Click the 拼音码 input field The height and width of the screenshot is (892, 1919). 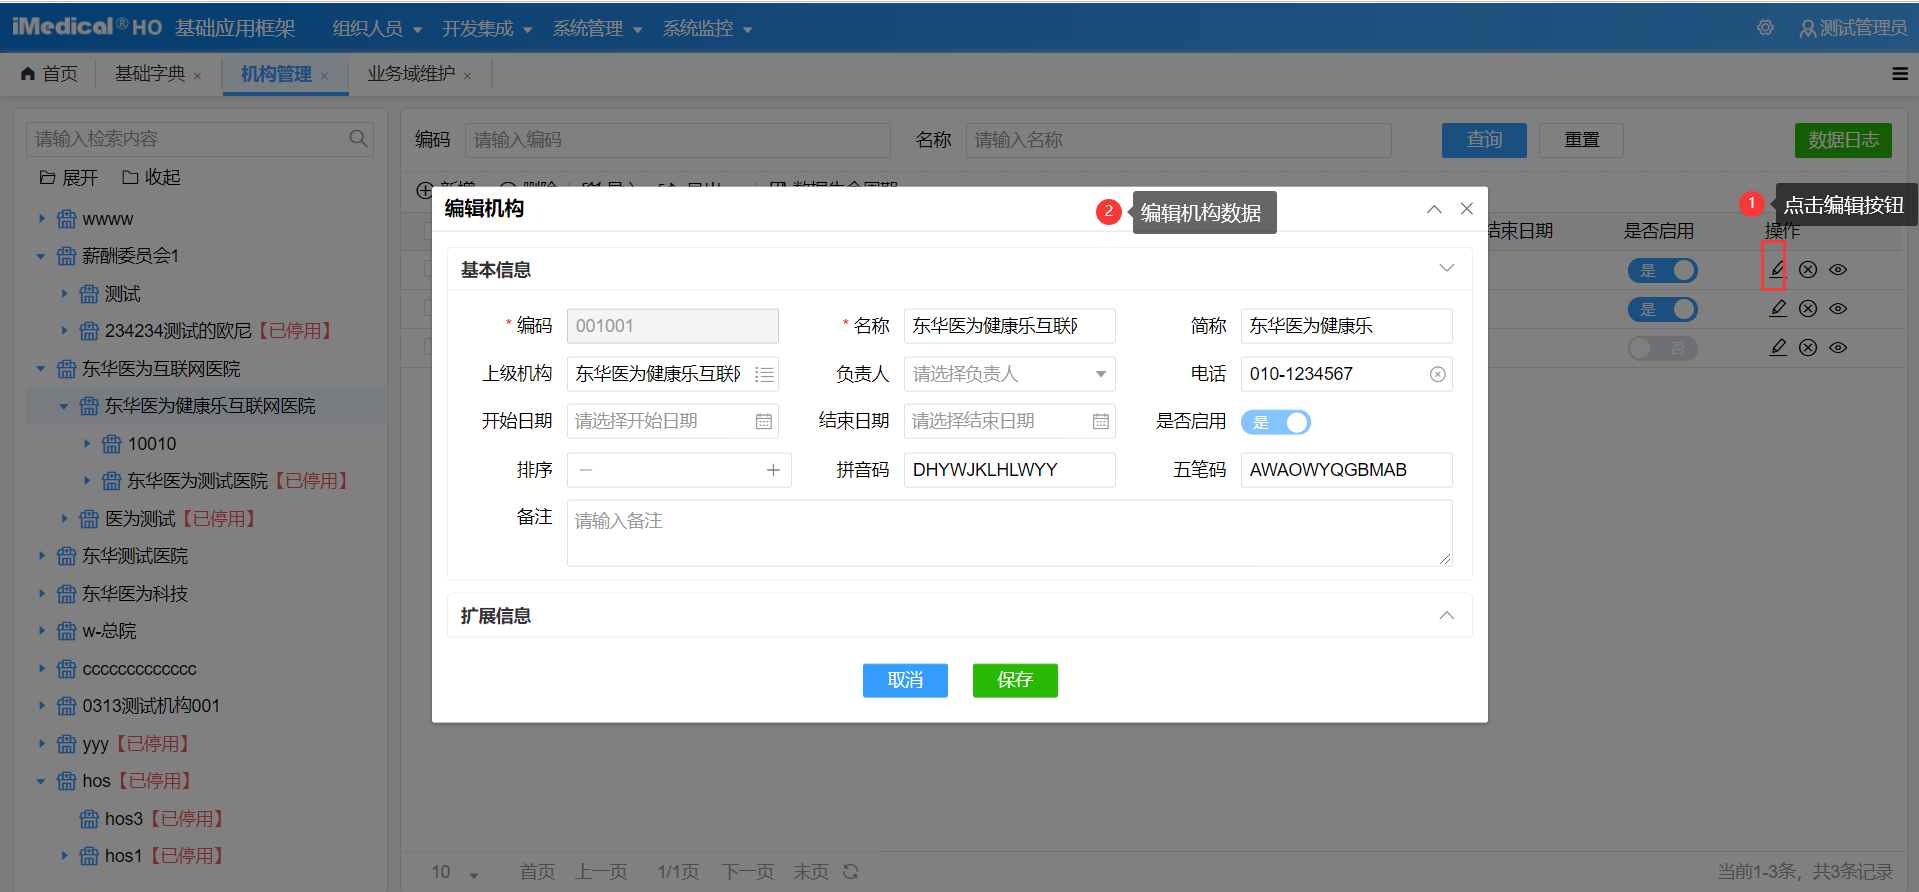(x=1009, y=470)
